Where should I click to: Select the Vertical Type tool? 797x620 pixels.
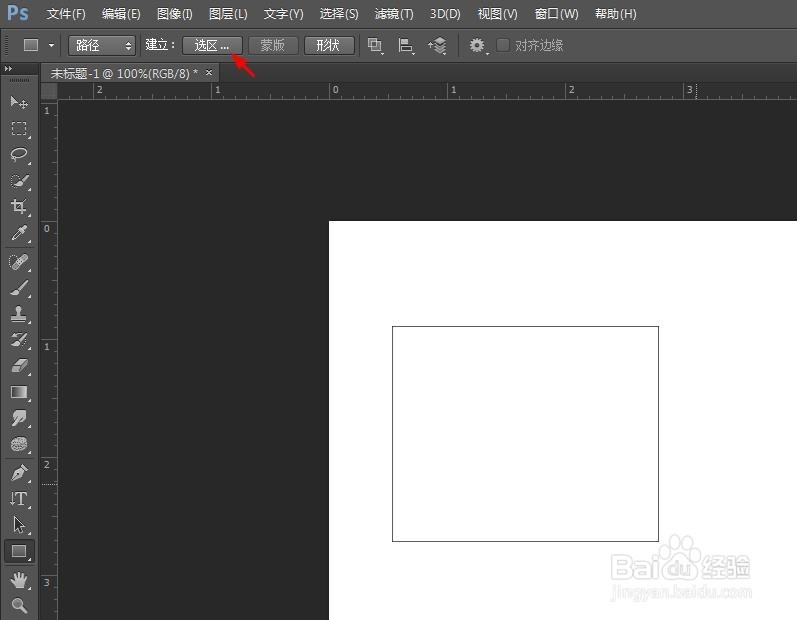[x=19, y=499]
